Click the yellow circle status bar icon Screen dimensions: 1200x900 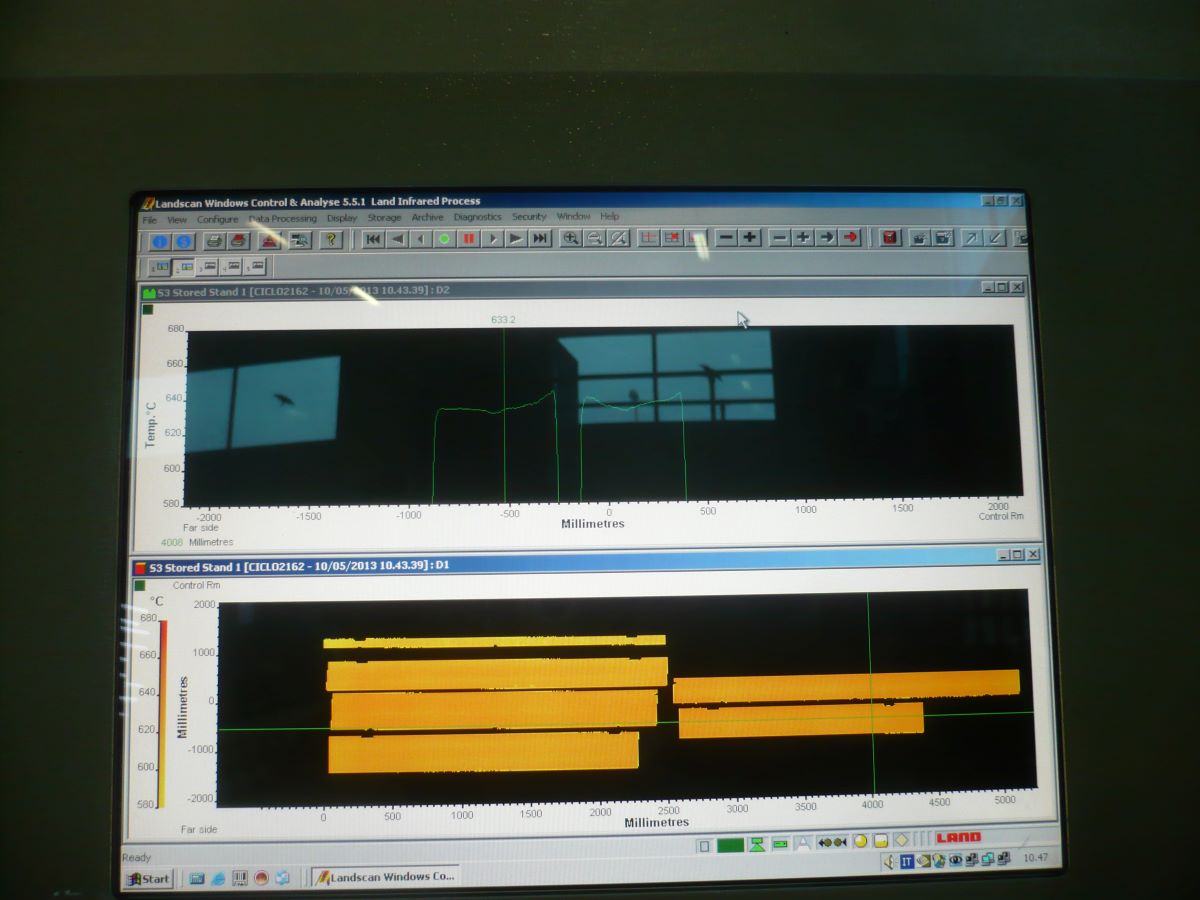(860, 841)
